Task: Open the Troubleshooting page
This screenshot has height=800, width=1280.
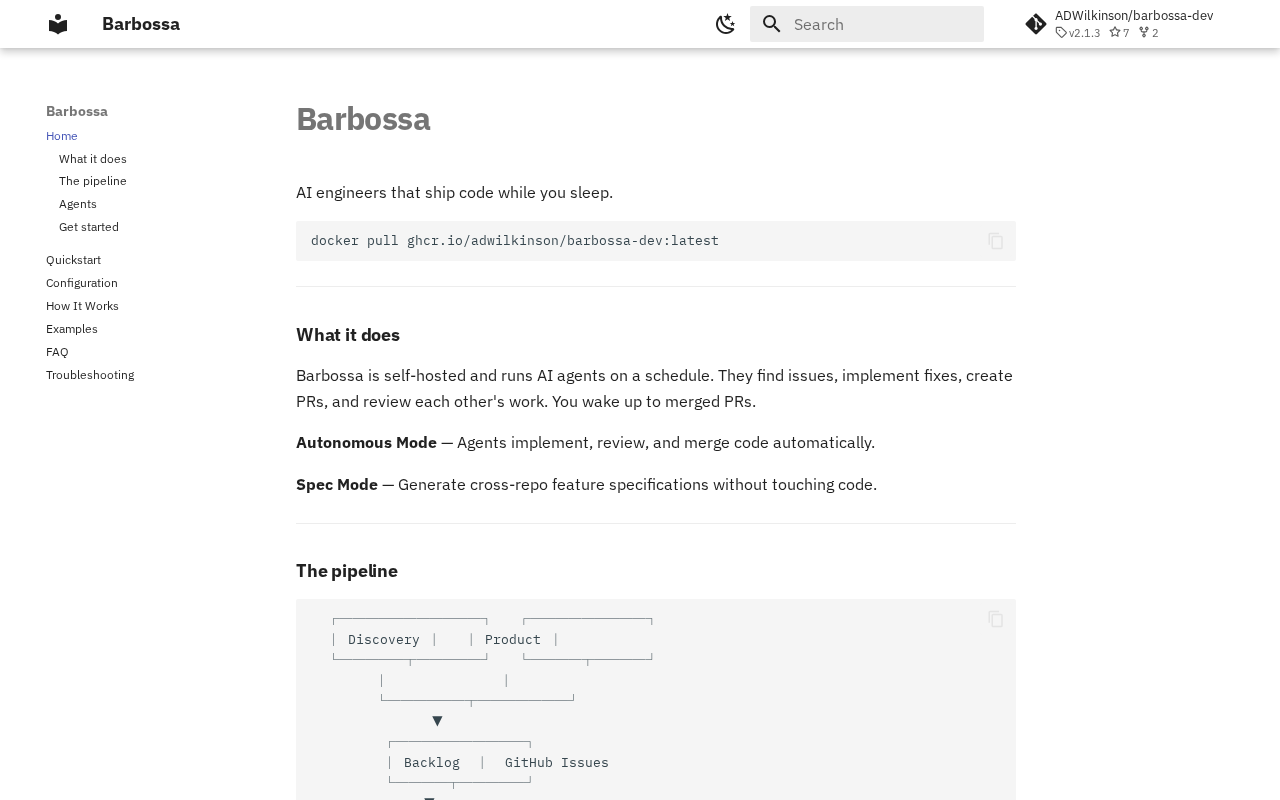Action: pyautogui.click(x=90, y=375)
